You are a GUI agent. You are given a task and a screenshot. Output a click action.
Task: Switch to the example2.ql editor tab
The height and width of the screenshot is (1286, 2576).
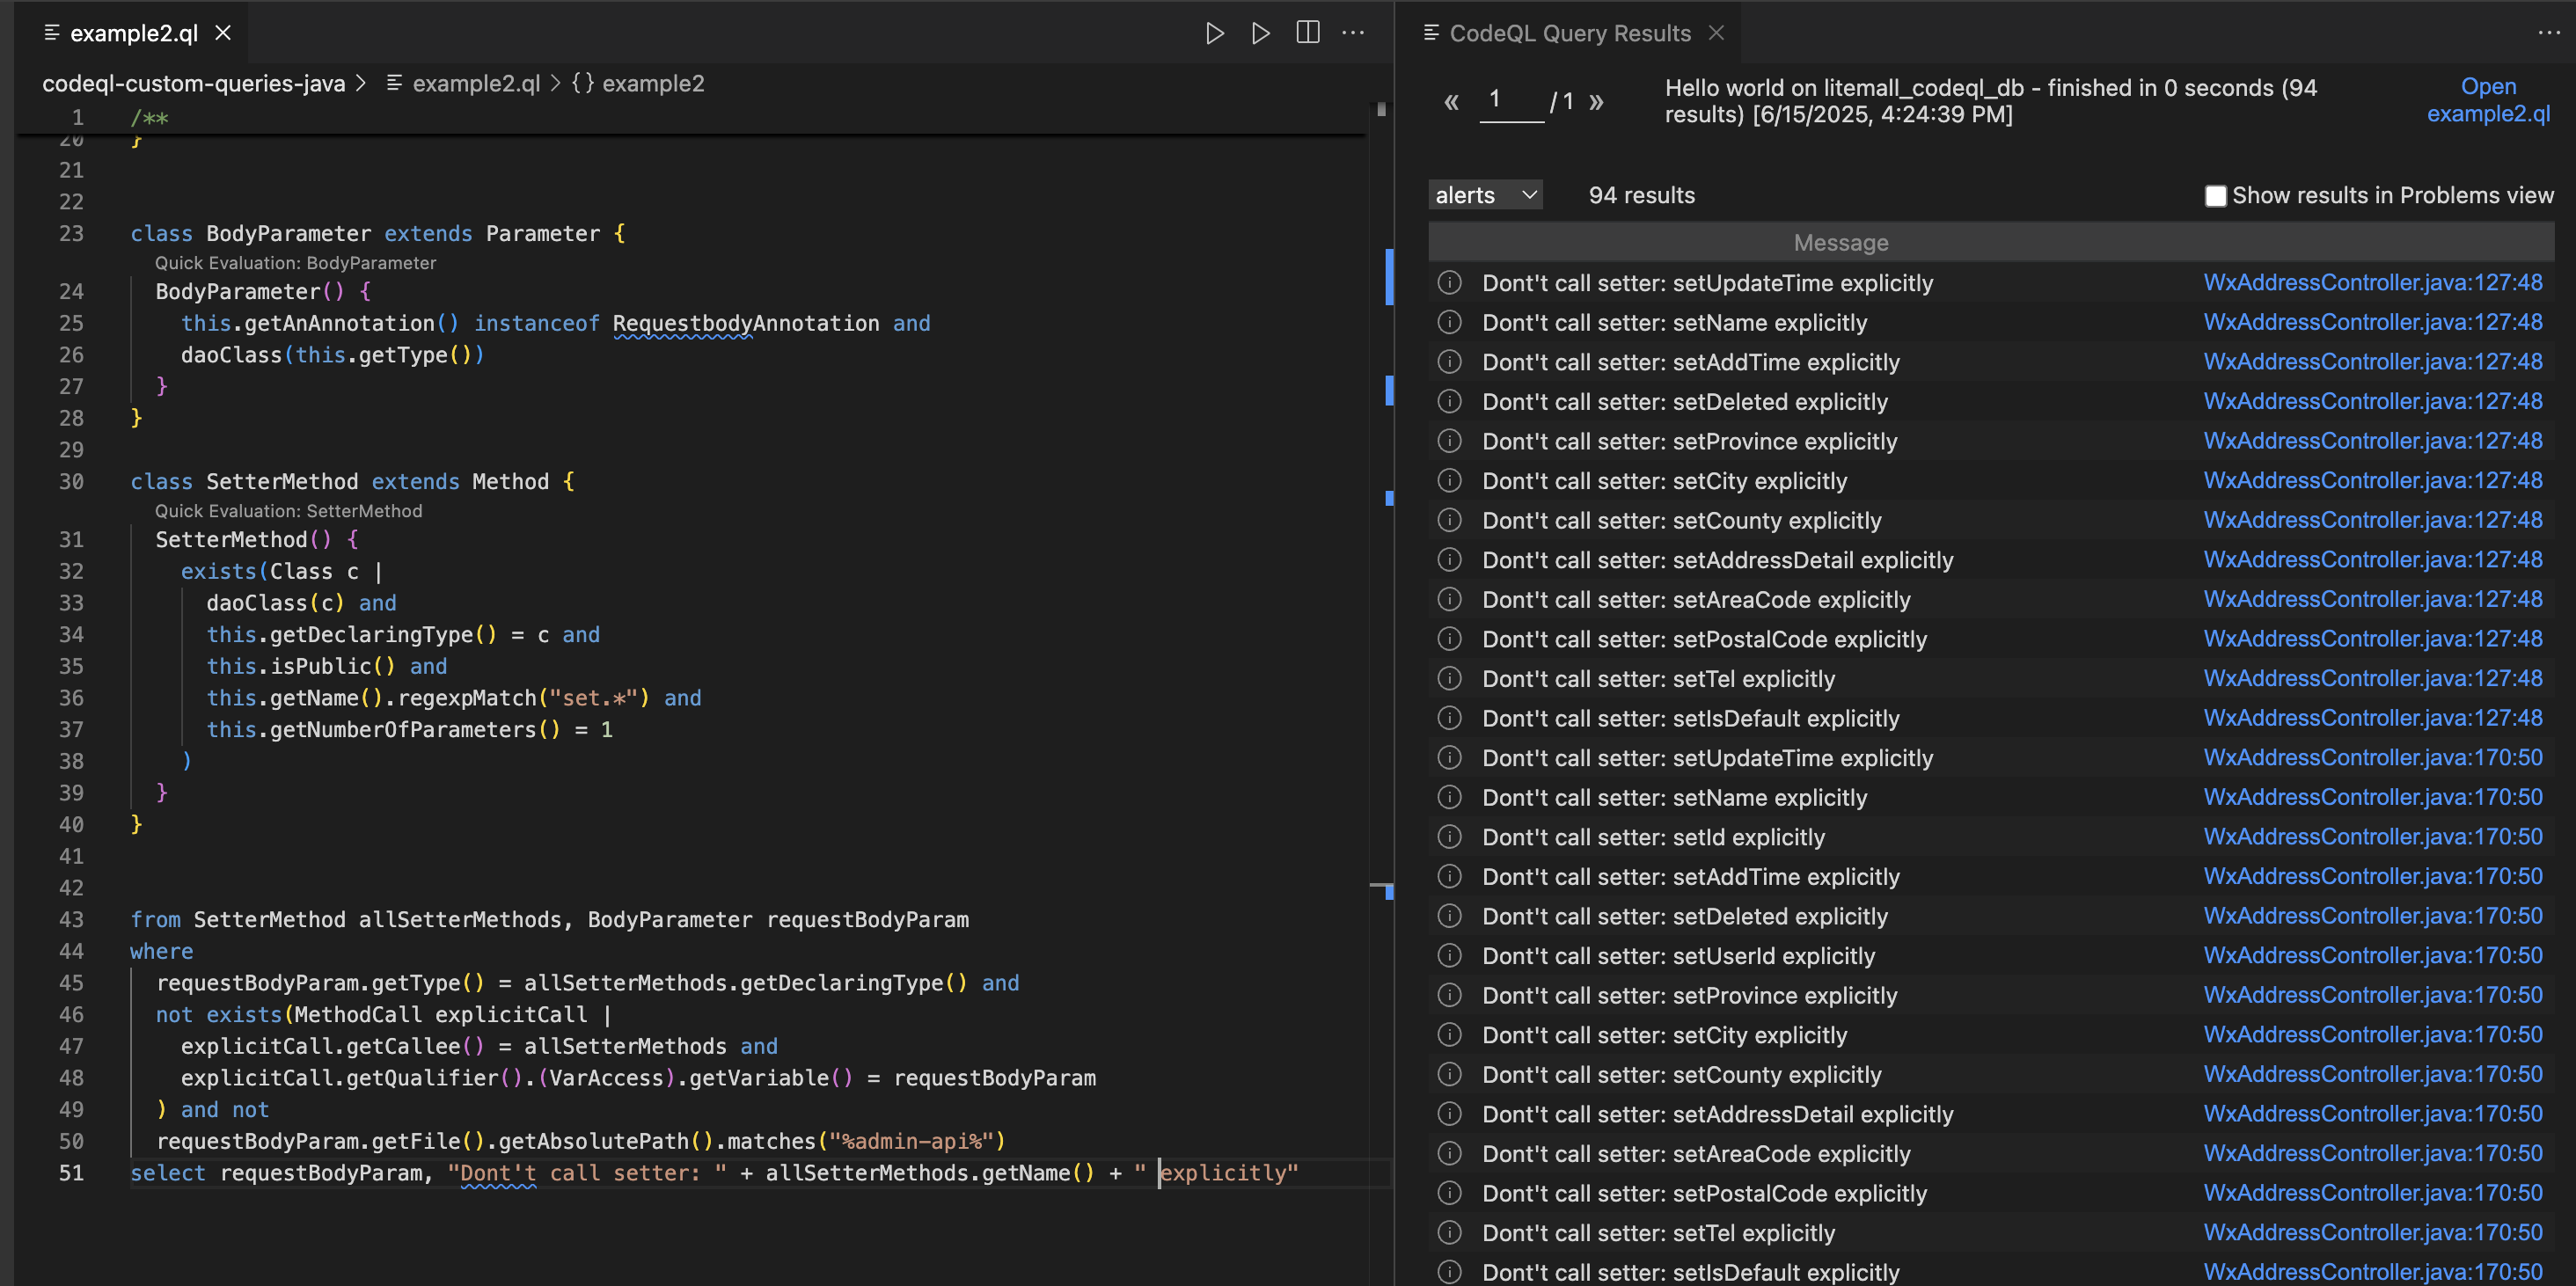[133, 33]
